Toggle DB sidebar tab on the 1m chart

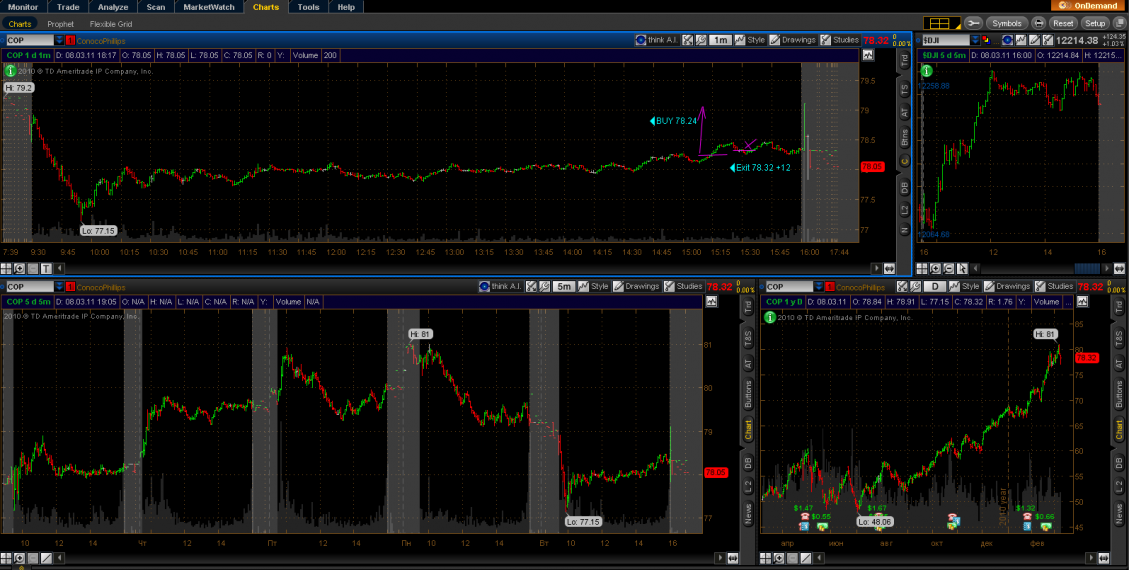tap(904, 187)
